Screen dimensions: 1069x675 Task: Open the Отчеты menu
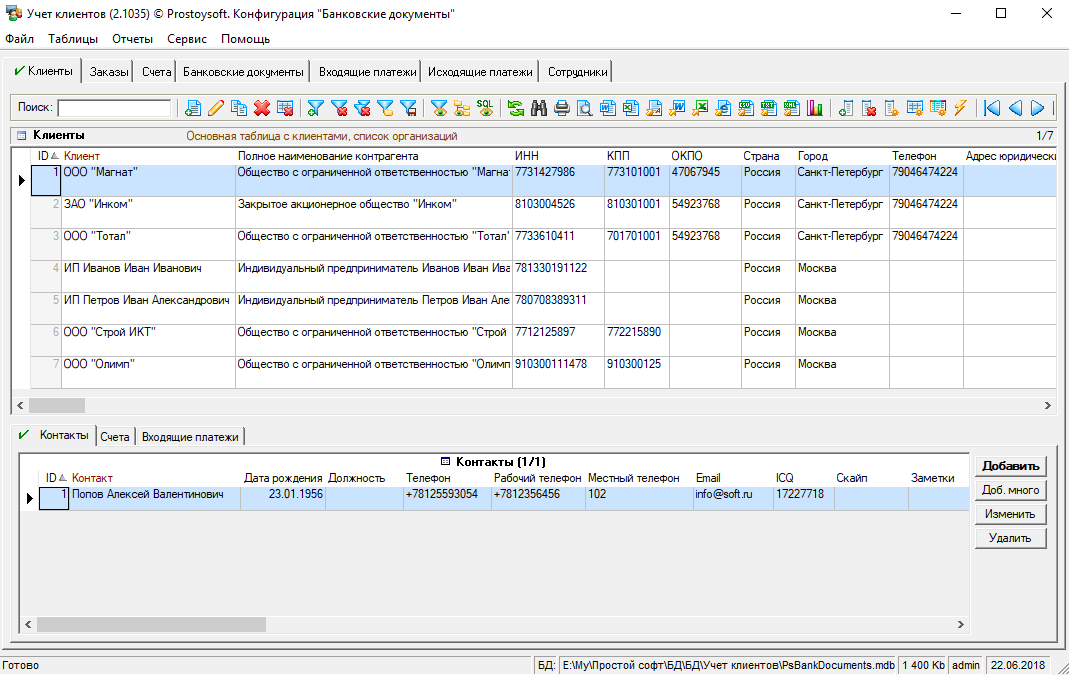click(132, 39)
